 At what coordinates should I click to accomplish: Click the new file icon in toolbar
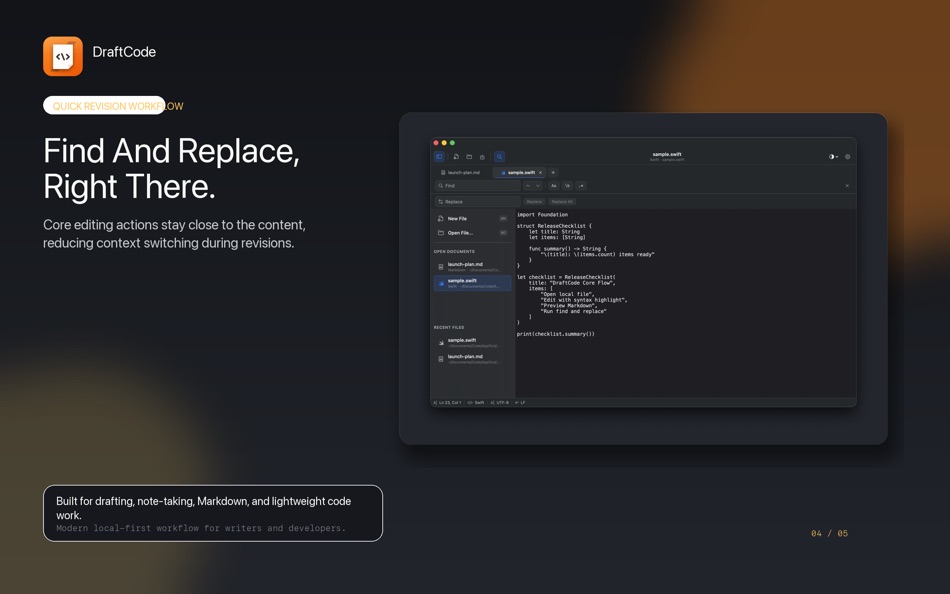click(x=456, y=156)
